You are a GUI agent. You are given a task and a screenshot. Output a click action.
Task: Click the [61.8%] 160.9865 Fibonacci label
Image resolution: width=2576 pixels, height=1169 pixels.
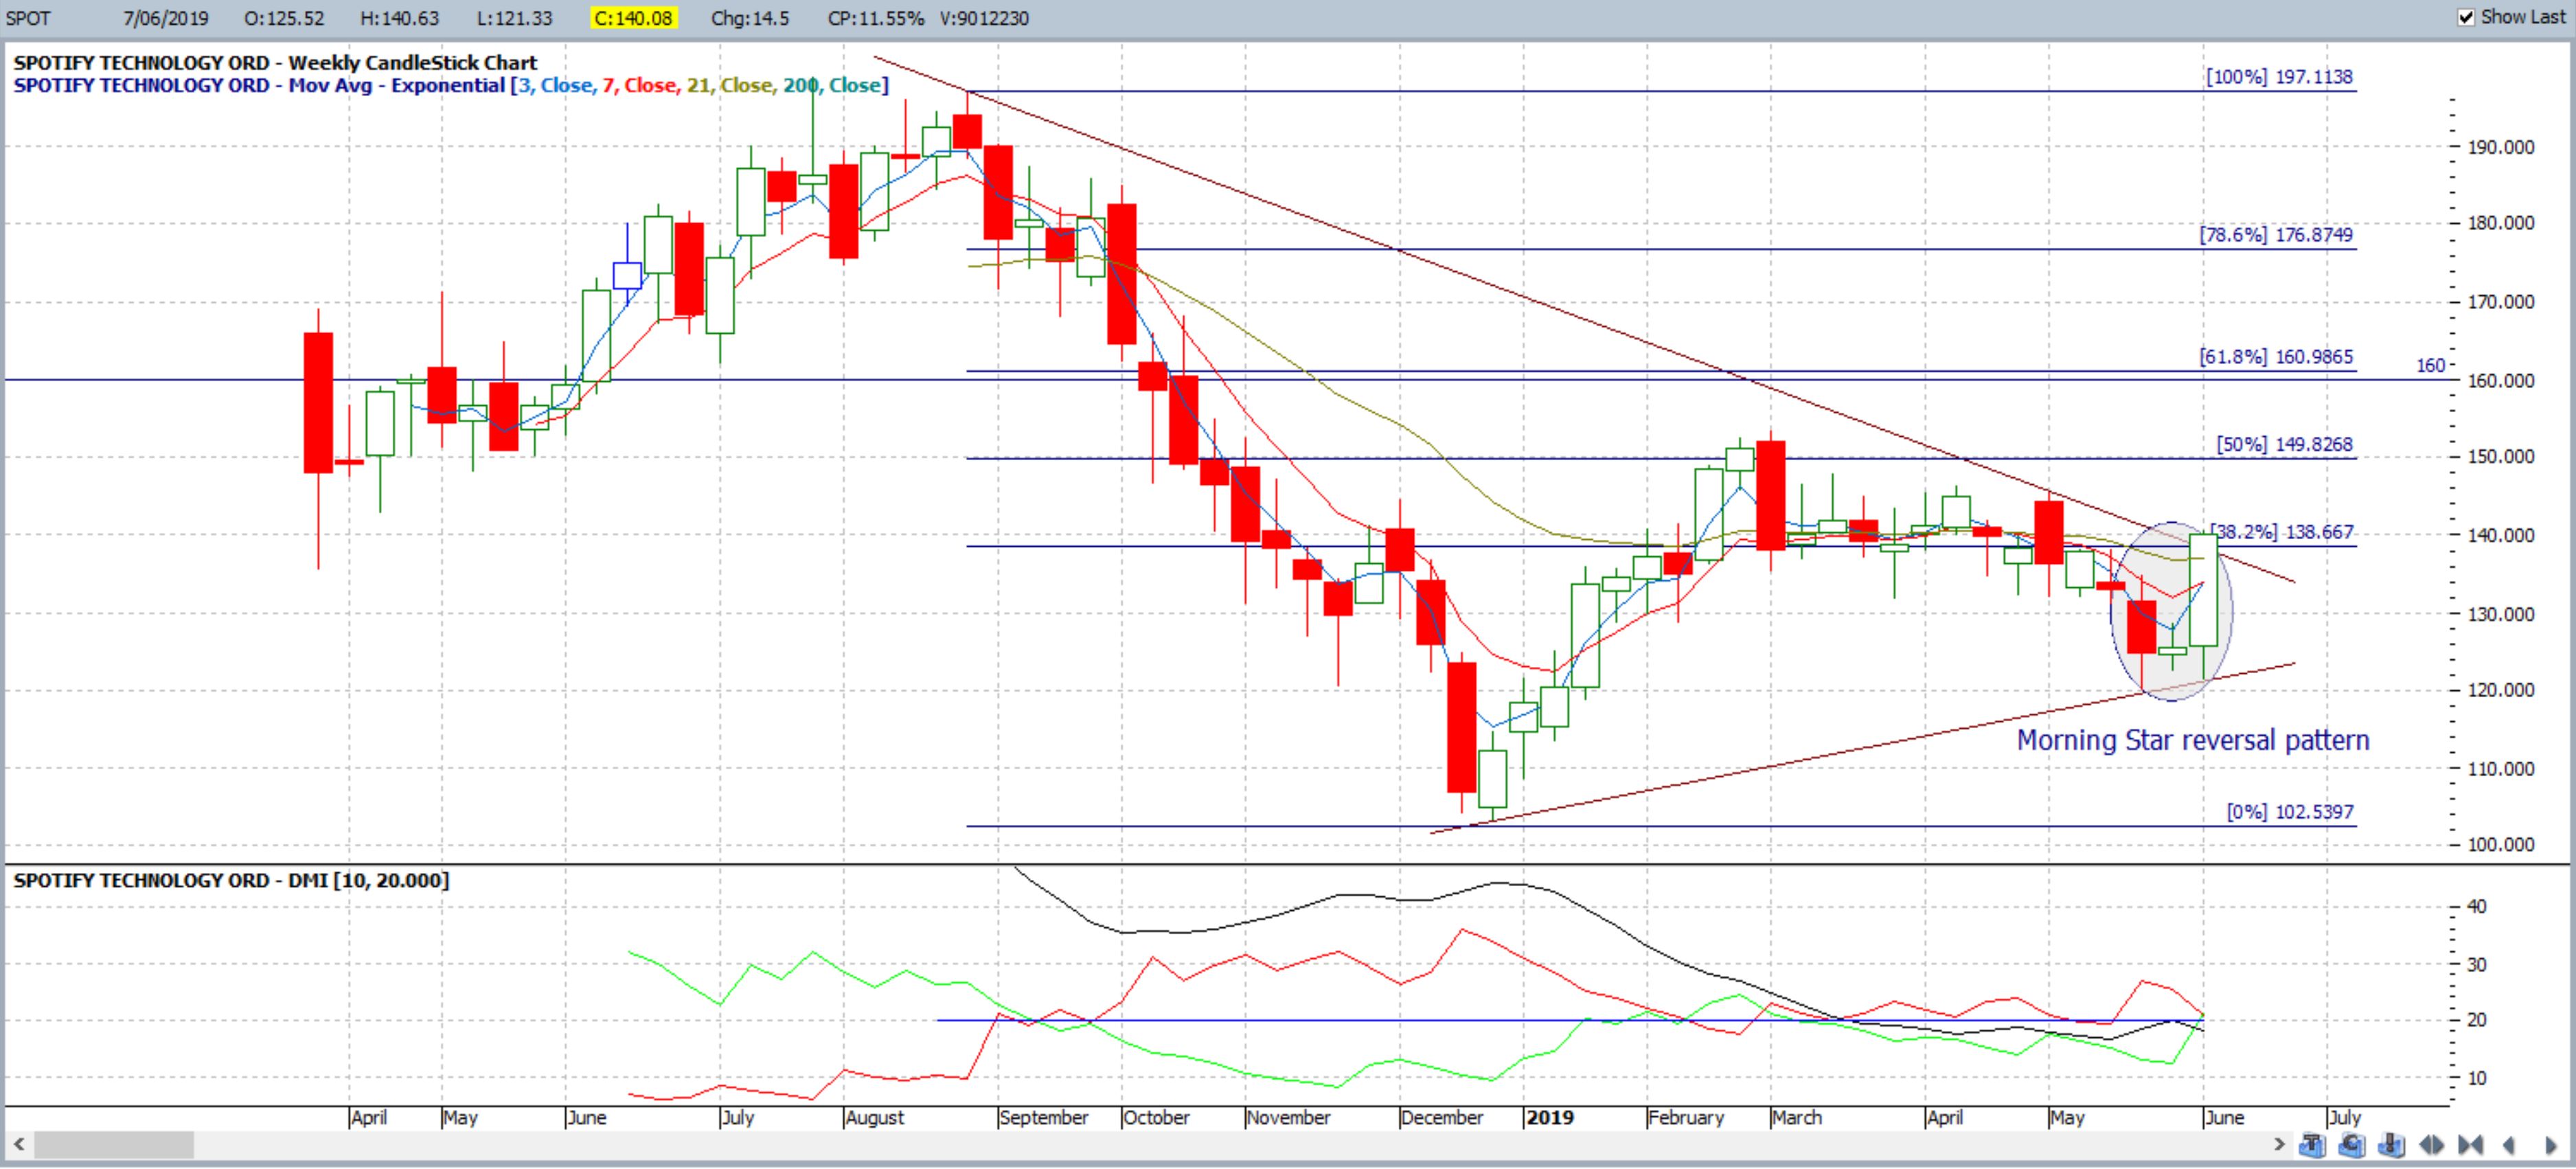2276,357
